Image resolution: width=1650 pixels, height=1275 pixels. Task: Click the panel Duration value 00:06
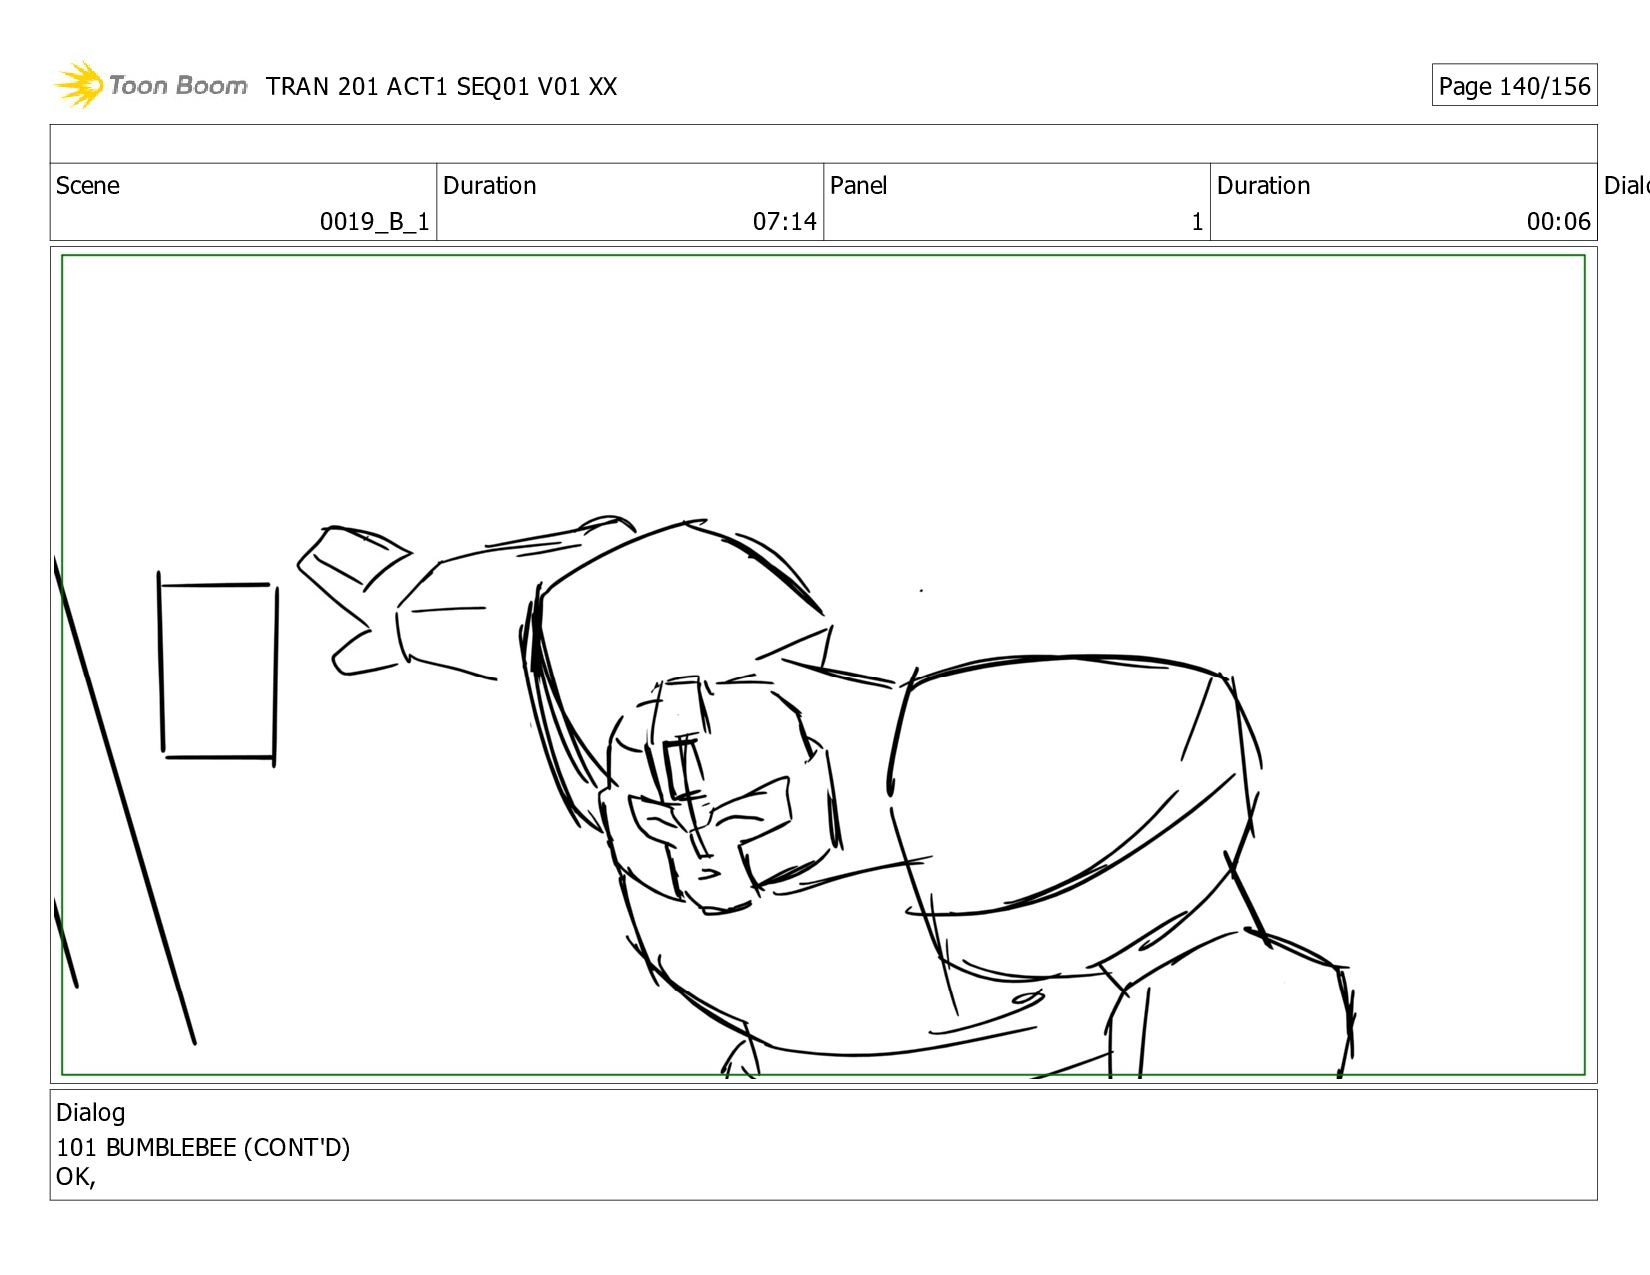pyautogui.click(x=1558, y=222)
